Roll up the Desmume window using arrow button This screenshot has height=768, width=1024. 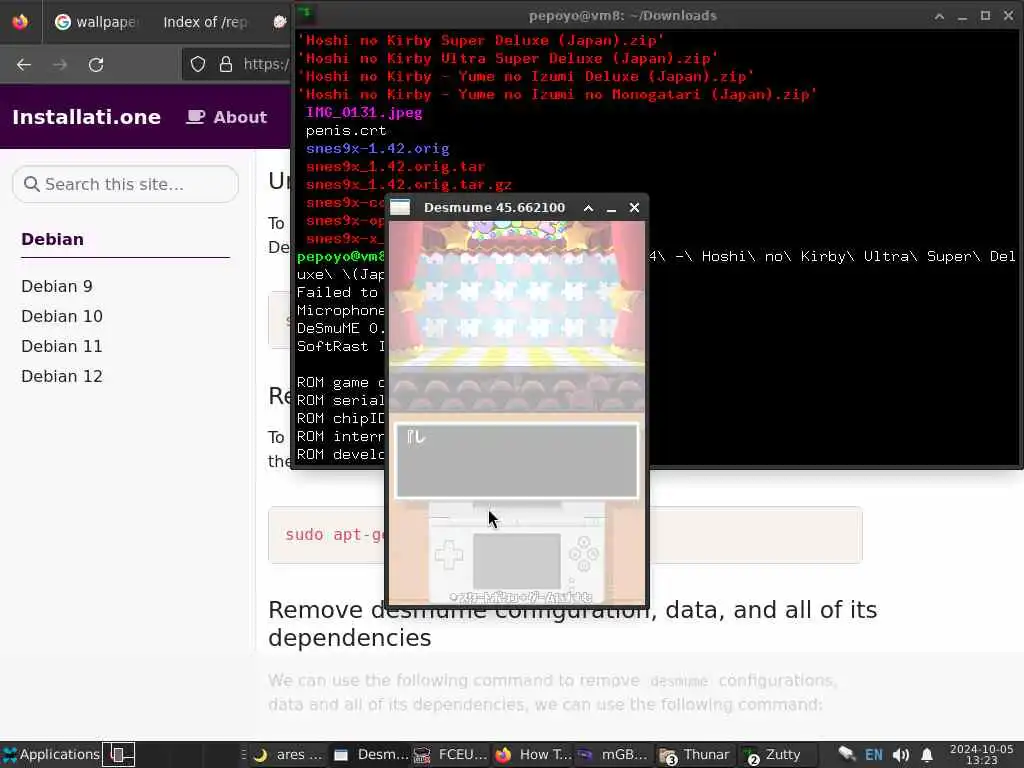(588, 208)
